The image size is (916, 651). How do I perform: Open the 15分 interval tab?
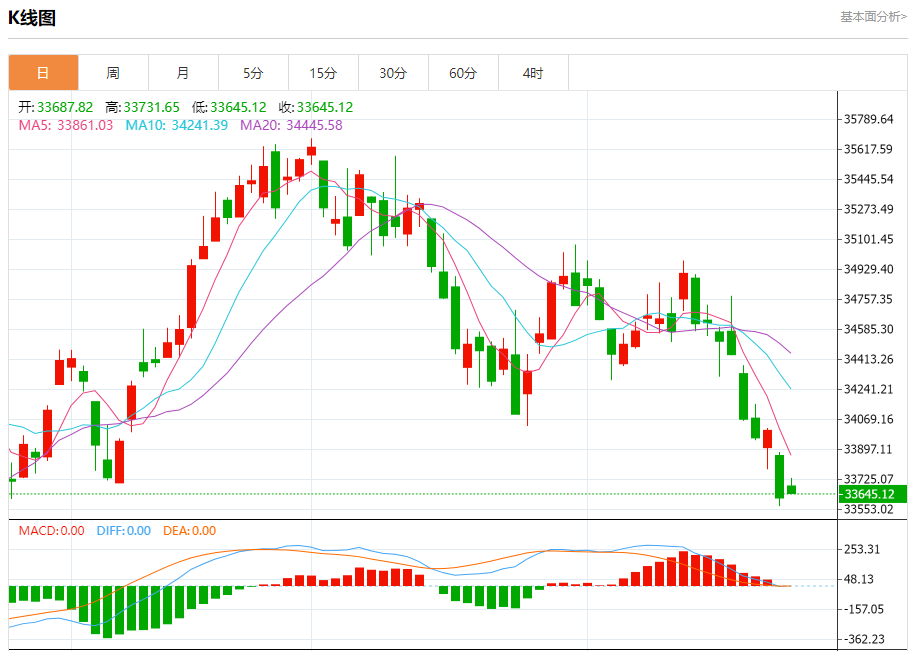(x=324, y=73)
